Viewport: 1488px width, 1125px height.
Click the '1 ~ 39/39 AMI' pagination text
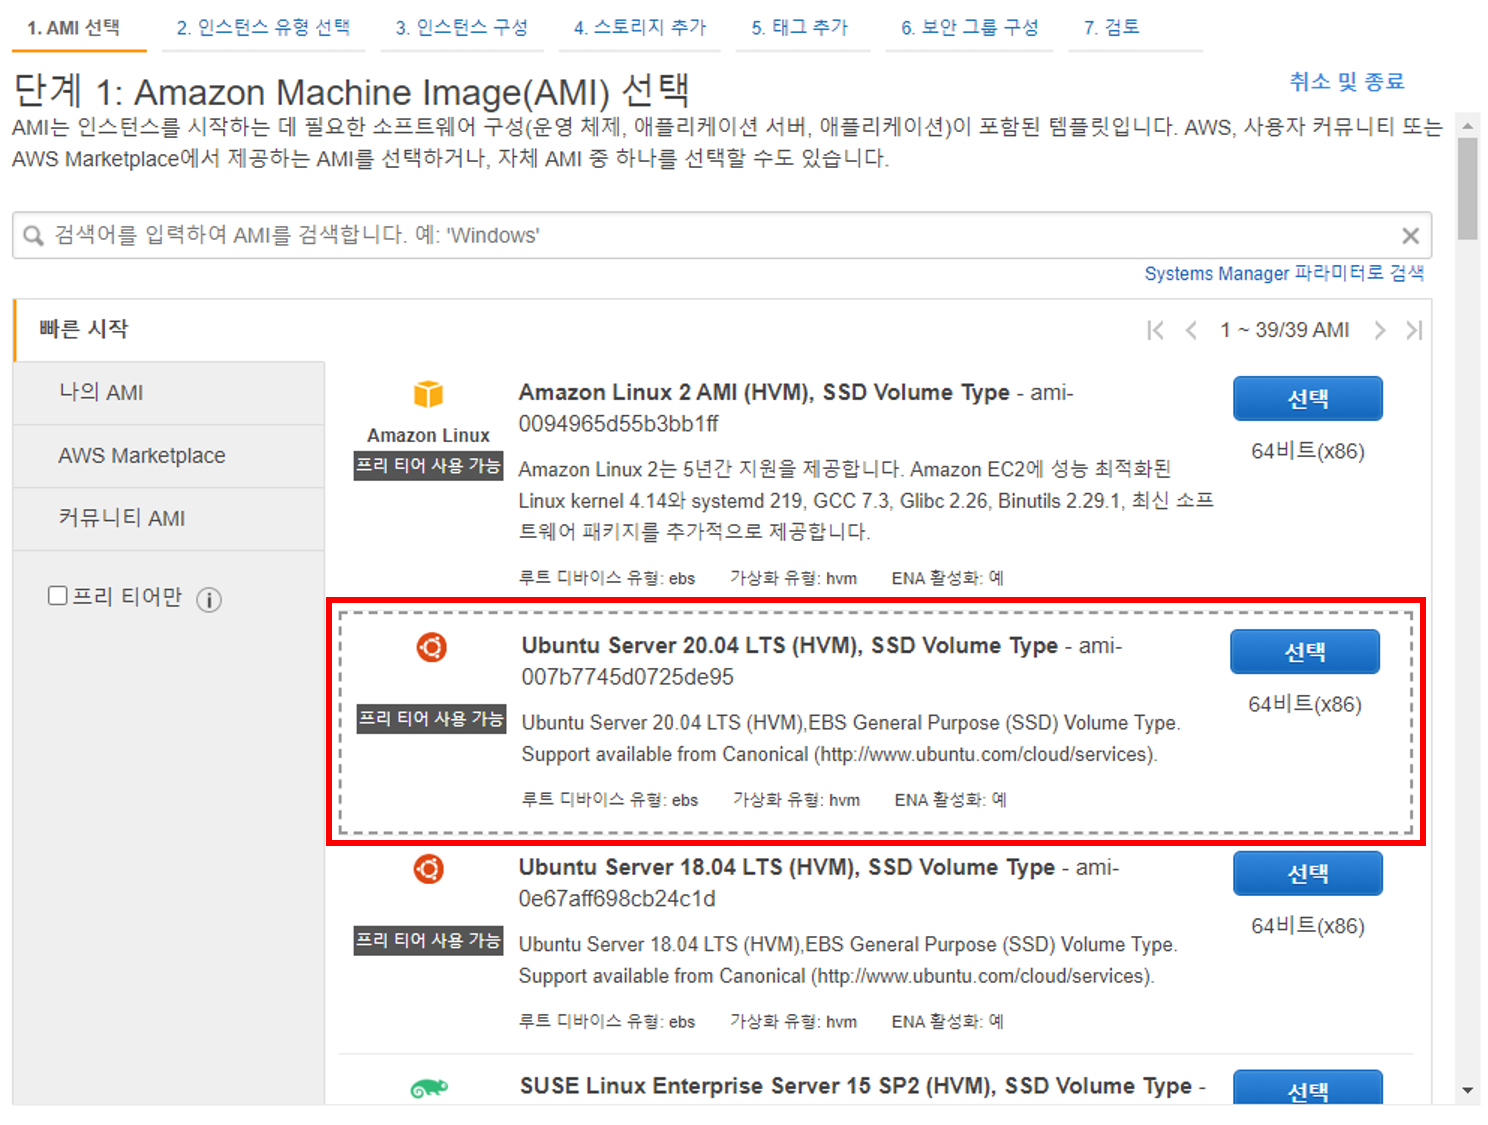coord(1284,330)
